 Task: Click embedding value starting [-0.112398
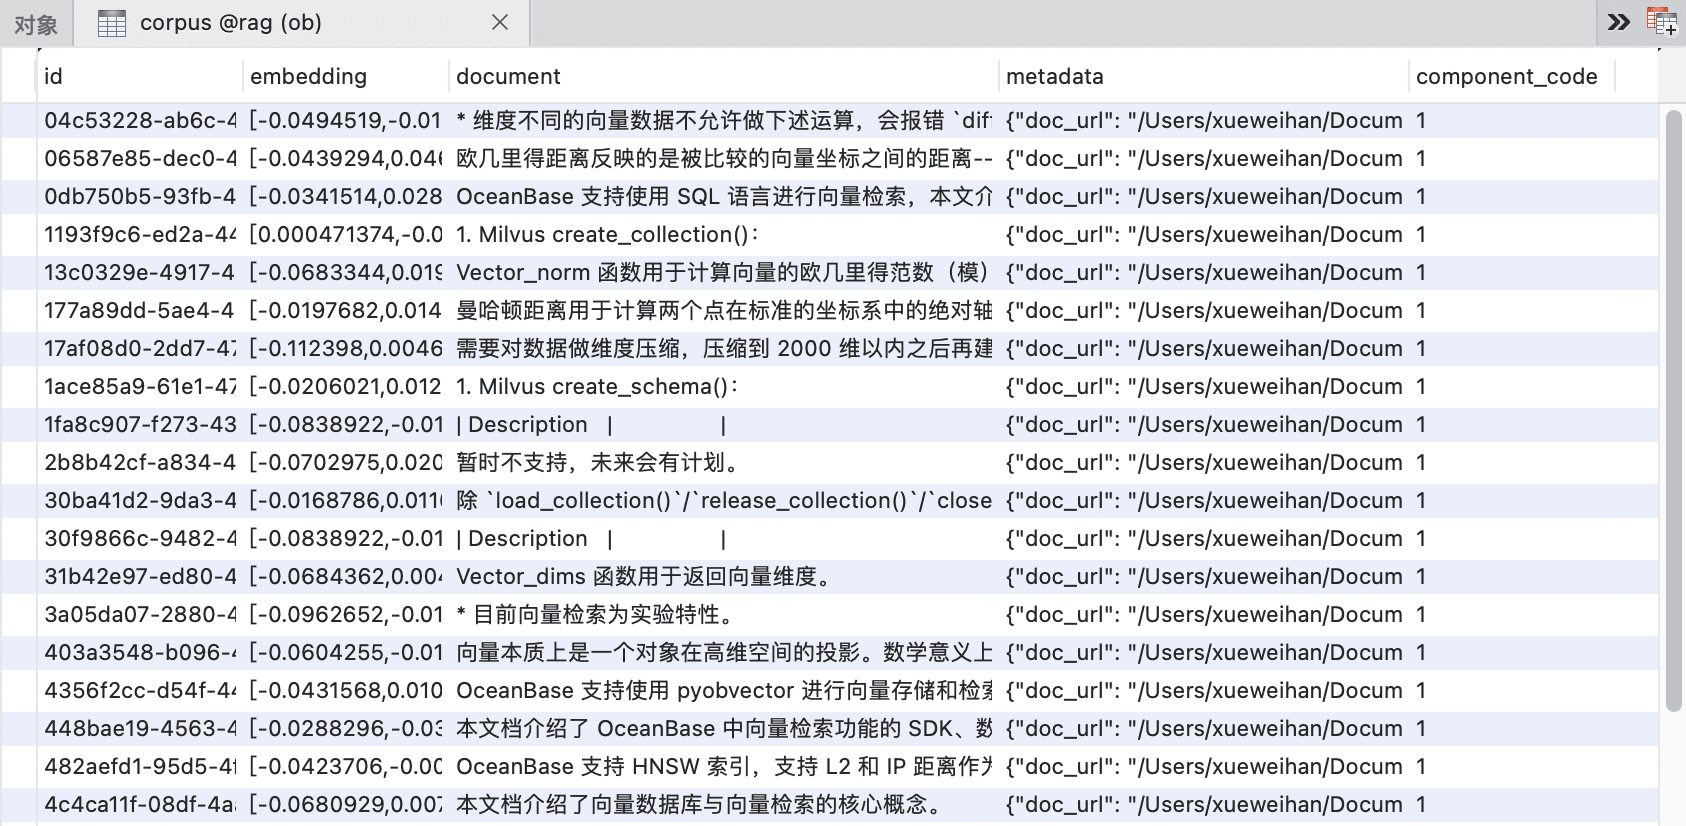pyautogui.click(x=346, y=348)
